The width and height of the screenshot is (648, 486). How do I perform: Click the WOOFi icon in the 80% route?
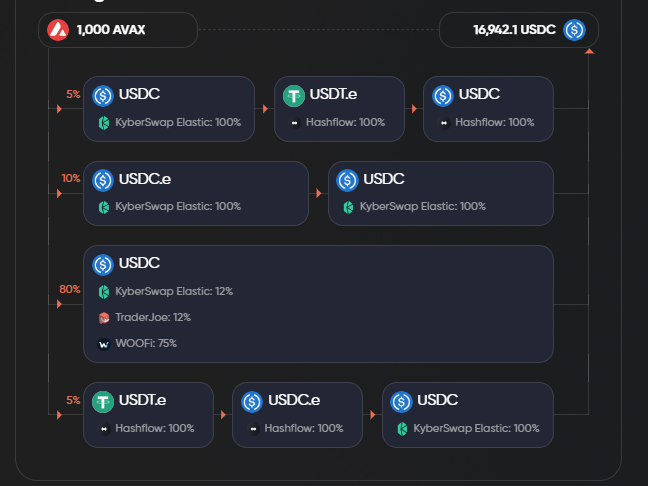104,344
